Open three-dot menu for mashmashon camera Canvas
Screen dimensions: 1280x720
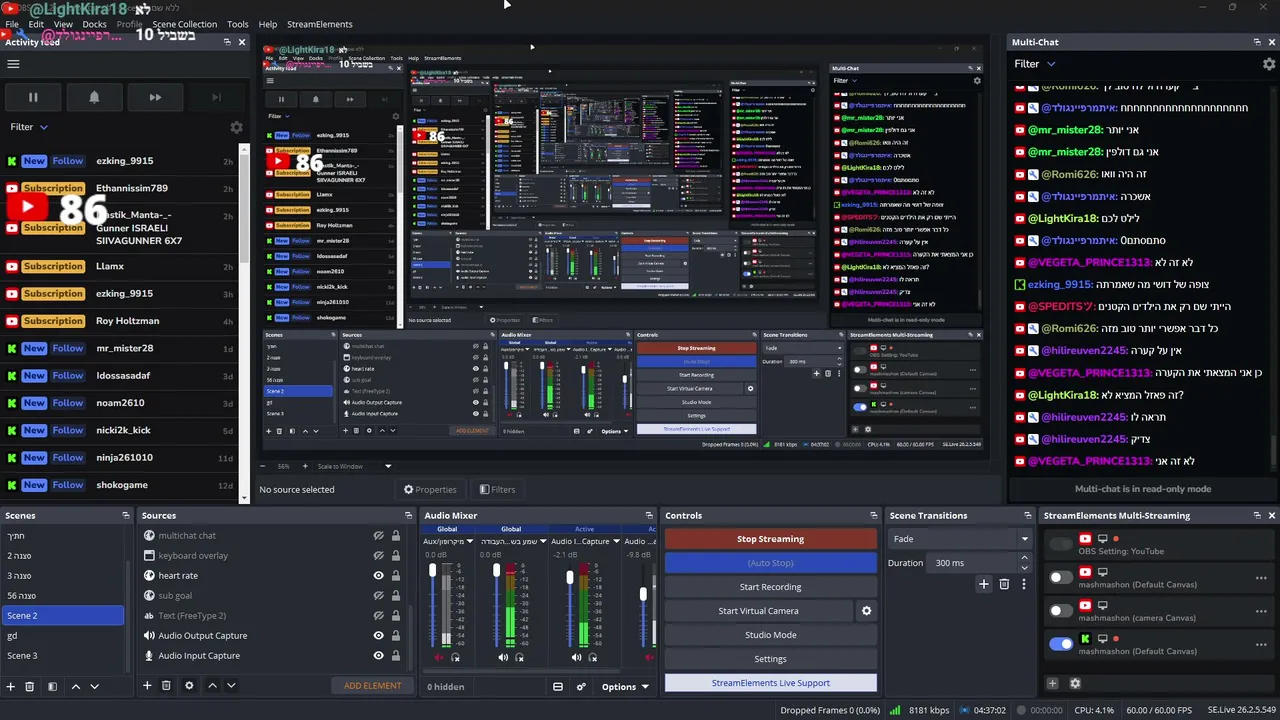tap(1261, 611)
